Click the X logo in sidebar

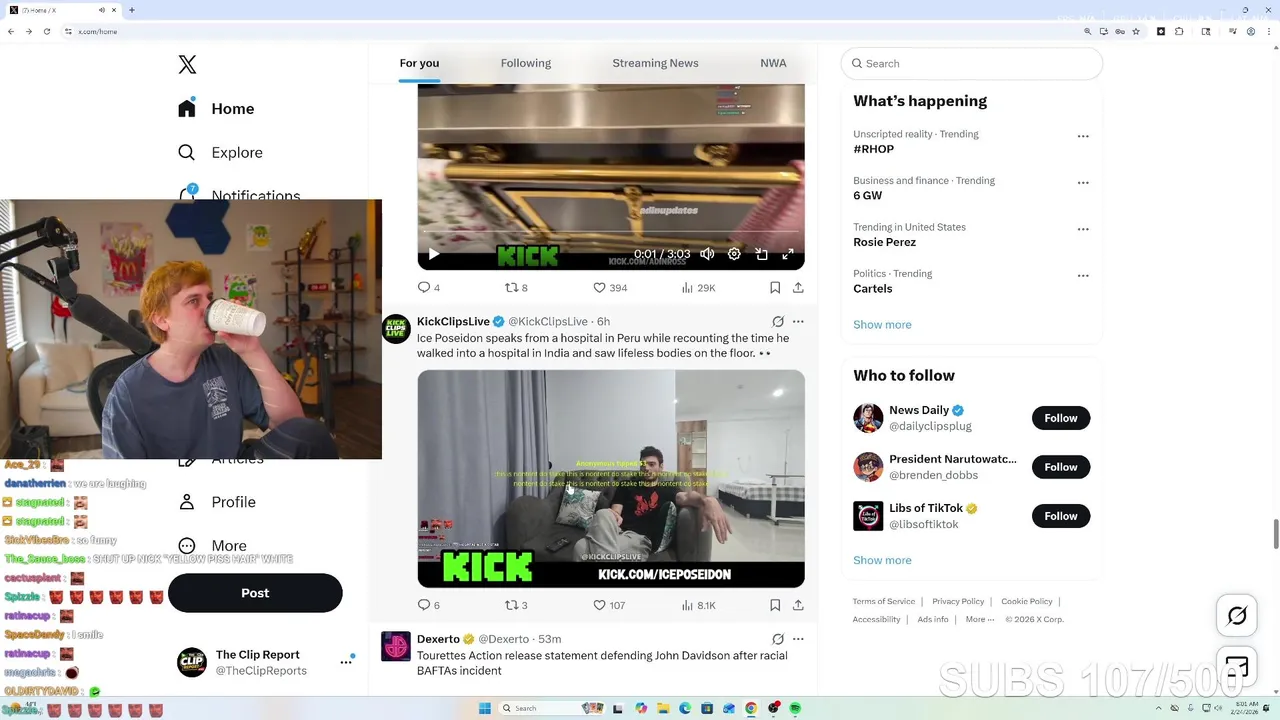[x=187, y=65]
